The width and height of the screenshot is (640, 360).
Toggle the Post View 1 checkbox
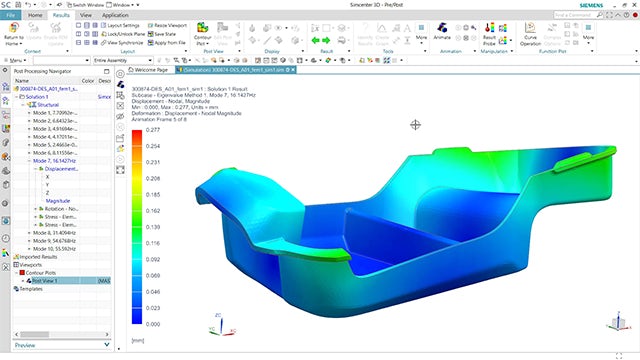[x=29, y=281]
